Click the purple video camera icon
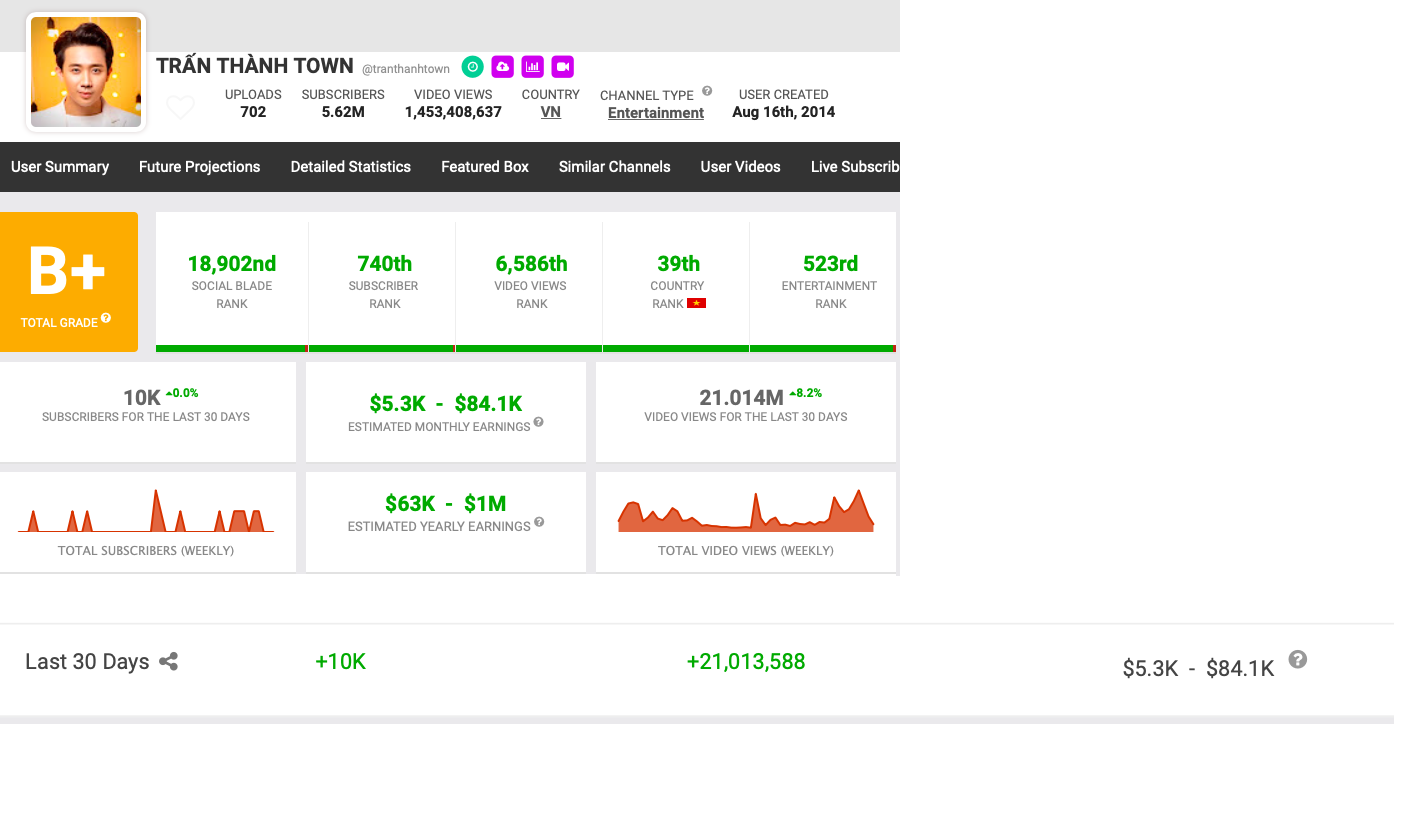The image size is (1408, 832). [562, 67]
